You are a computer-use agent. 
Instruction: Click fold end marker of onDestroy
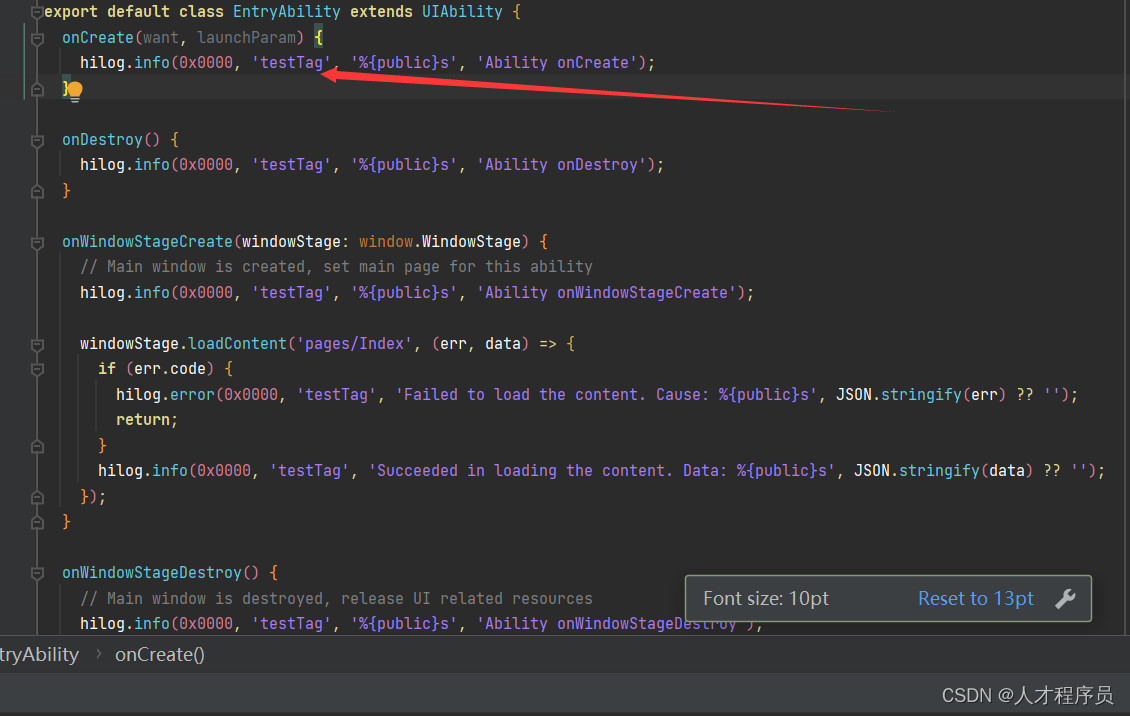tap(37, 192)
